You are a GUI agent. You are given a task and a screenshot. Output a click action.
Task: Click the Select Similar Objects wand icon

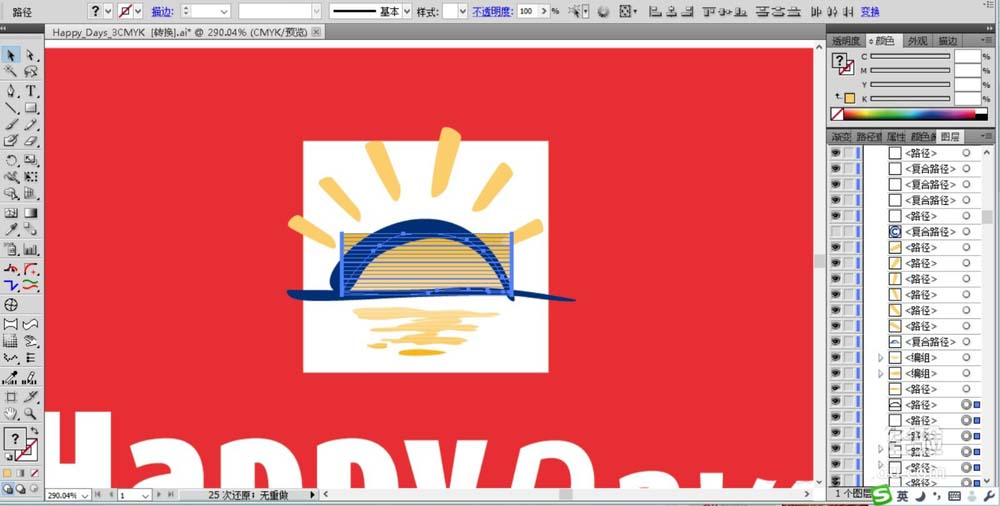[577, 11]
